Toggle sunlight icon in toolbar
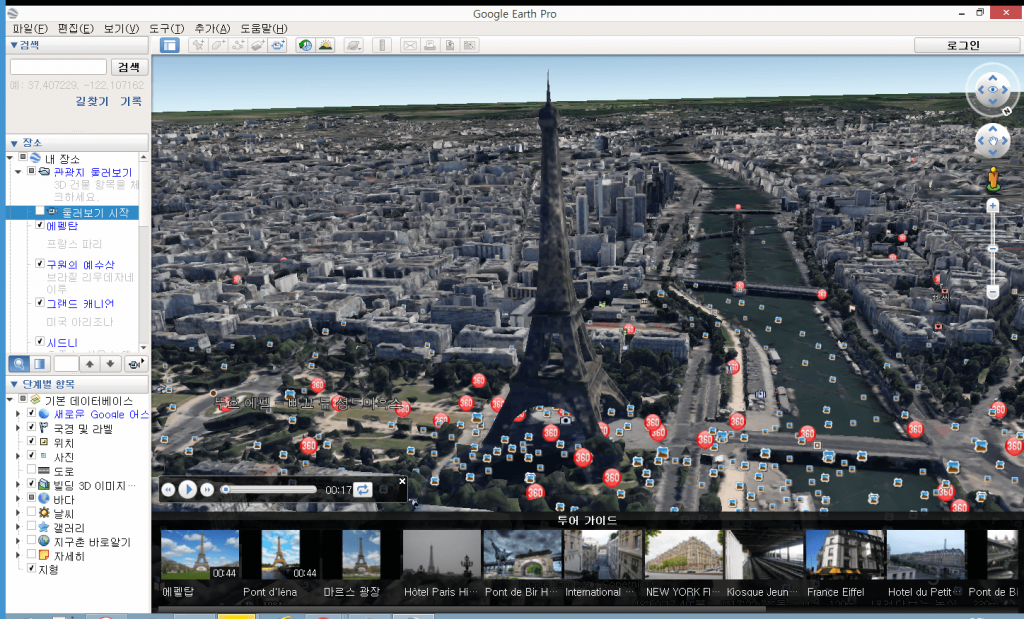Image resolution: width=1024 pixels, height=619 pixels. tap(325, 45)
